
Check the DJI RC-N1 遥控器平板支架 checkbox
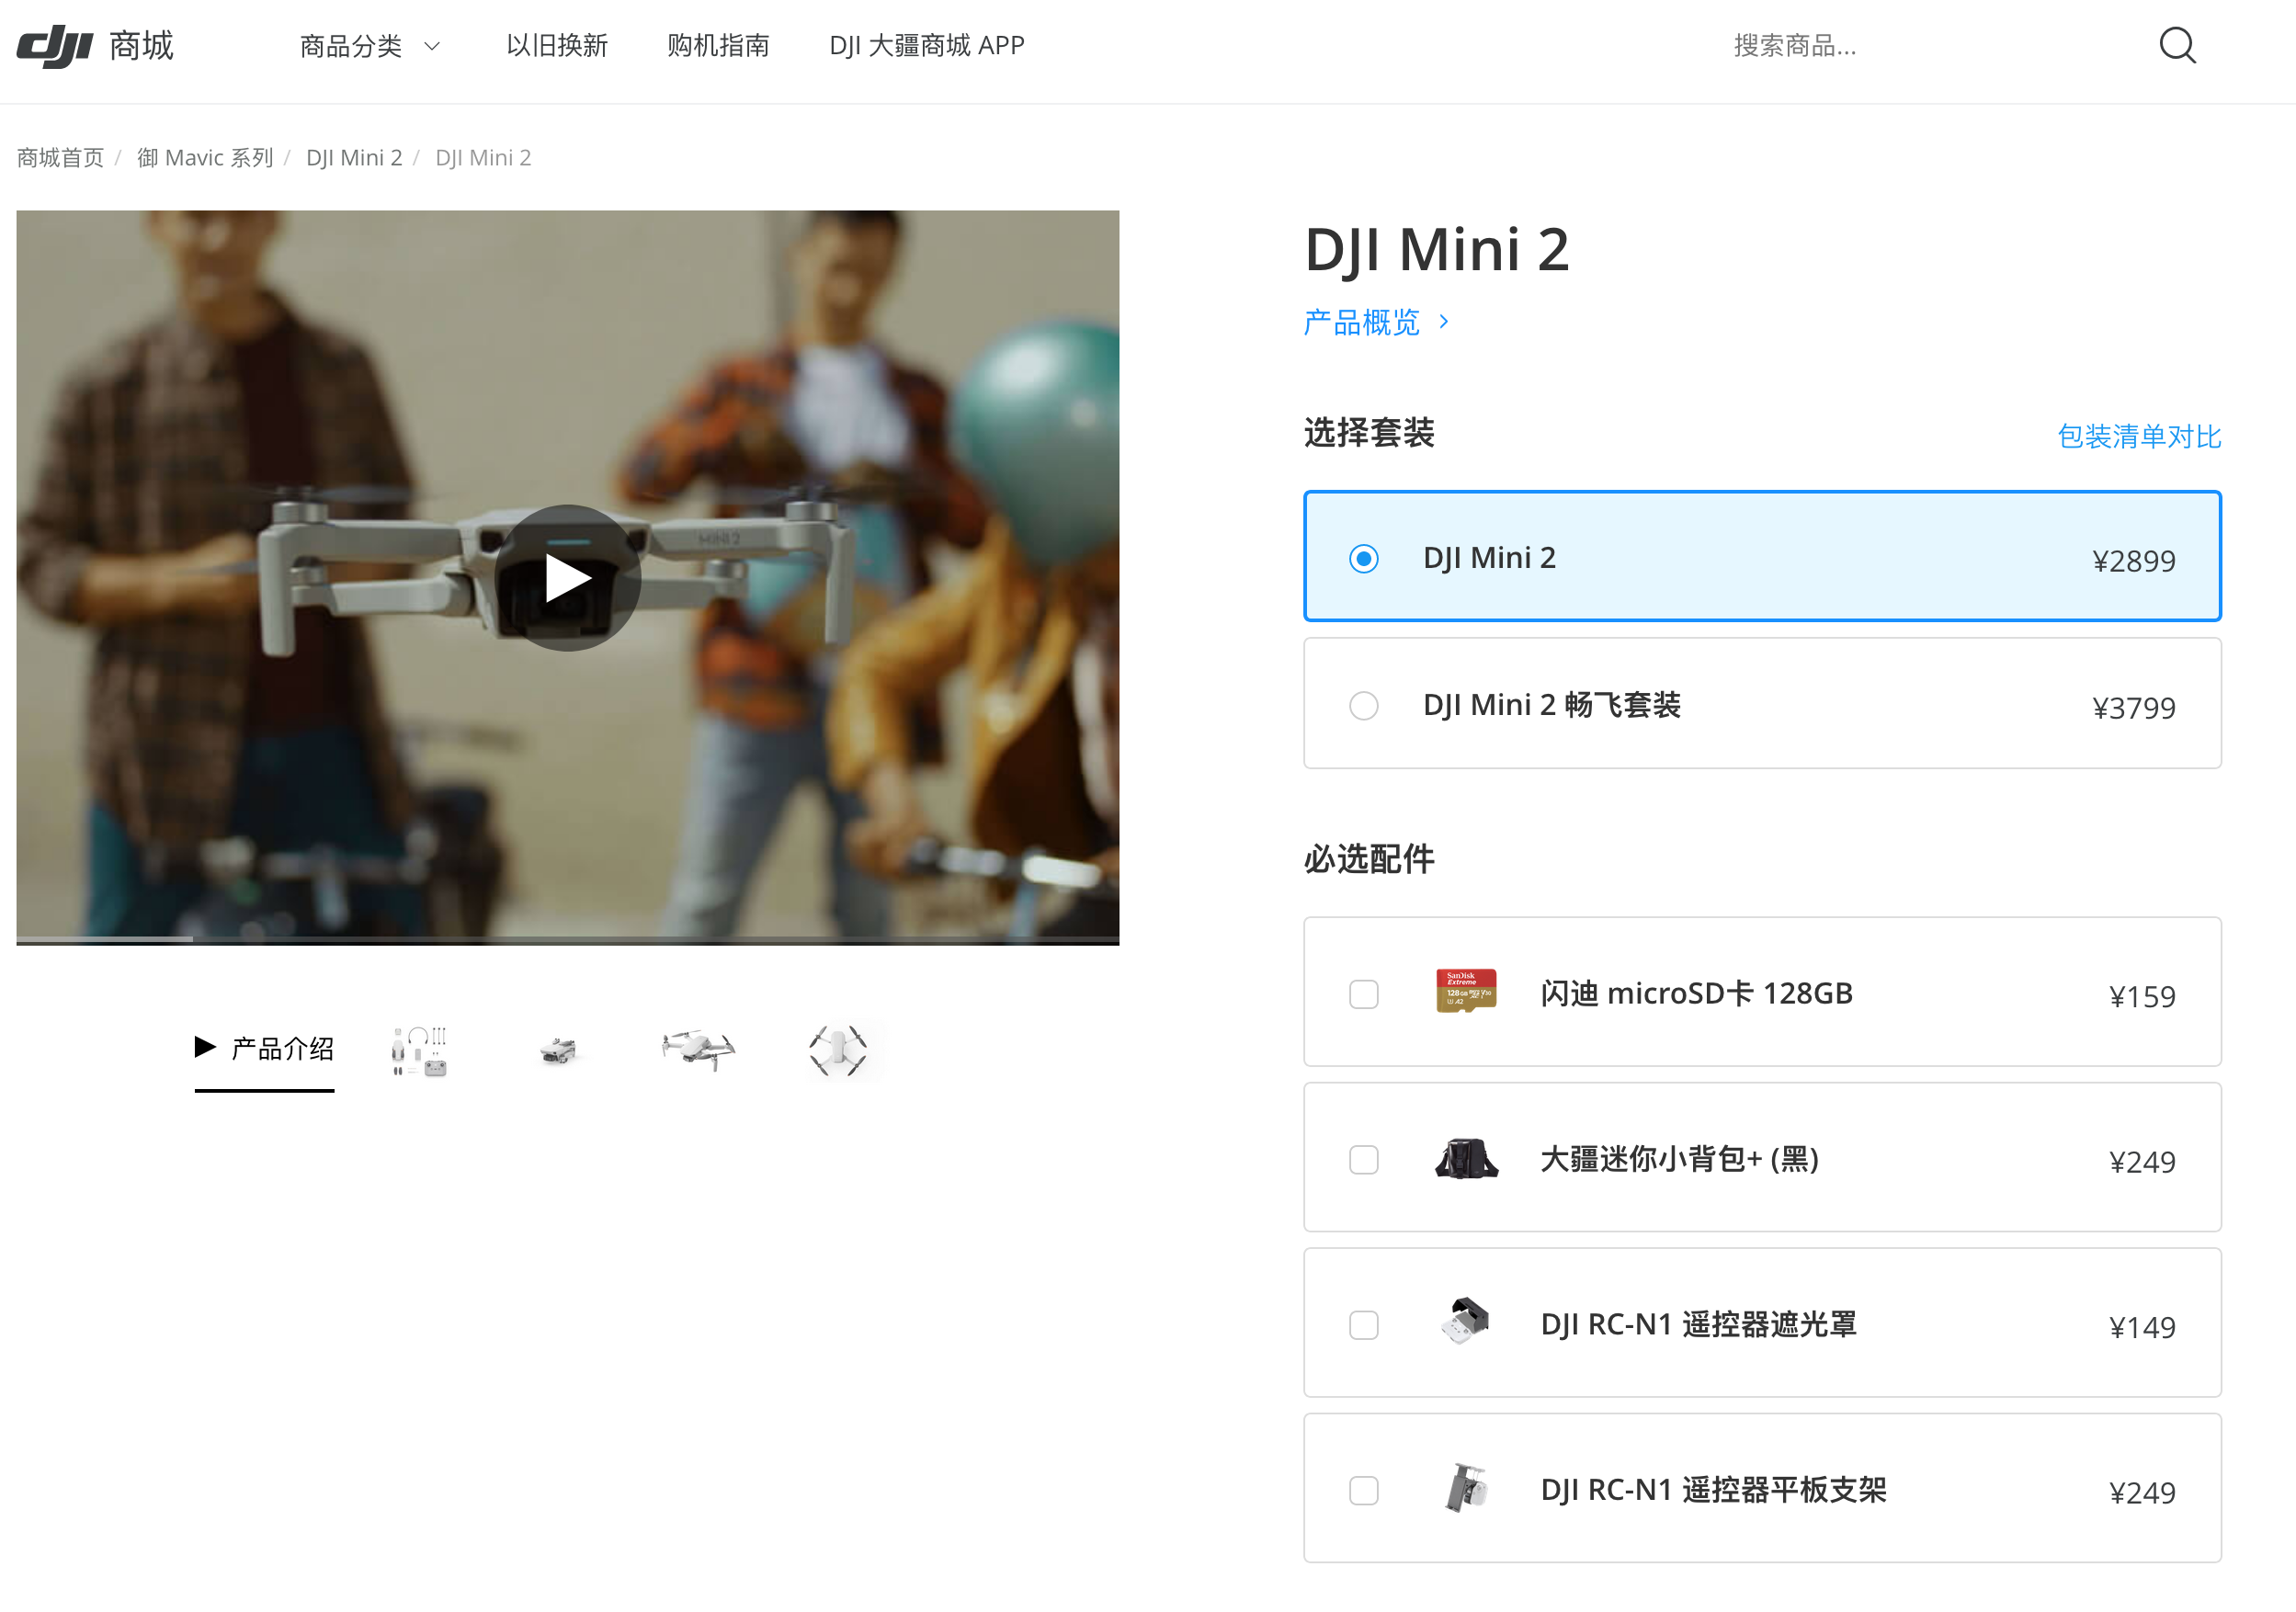coord(1363,1491)
